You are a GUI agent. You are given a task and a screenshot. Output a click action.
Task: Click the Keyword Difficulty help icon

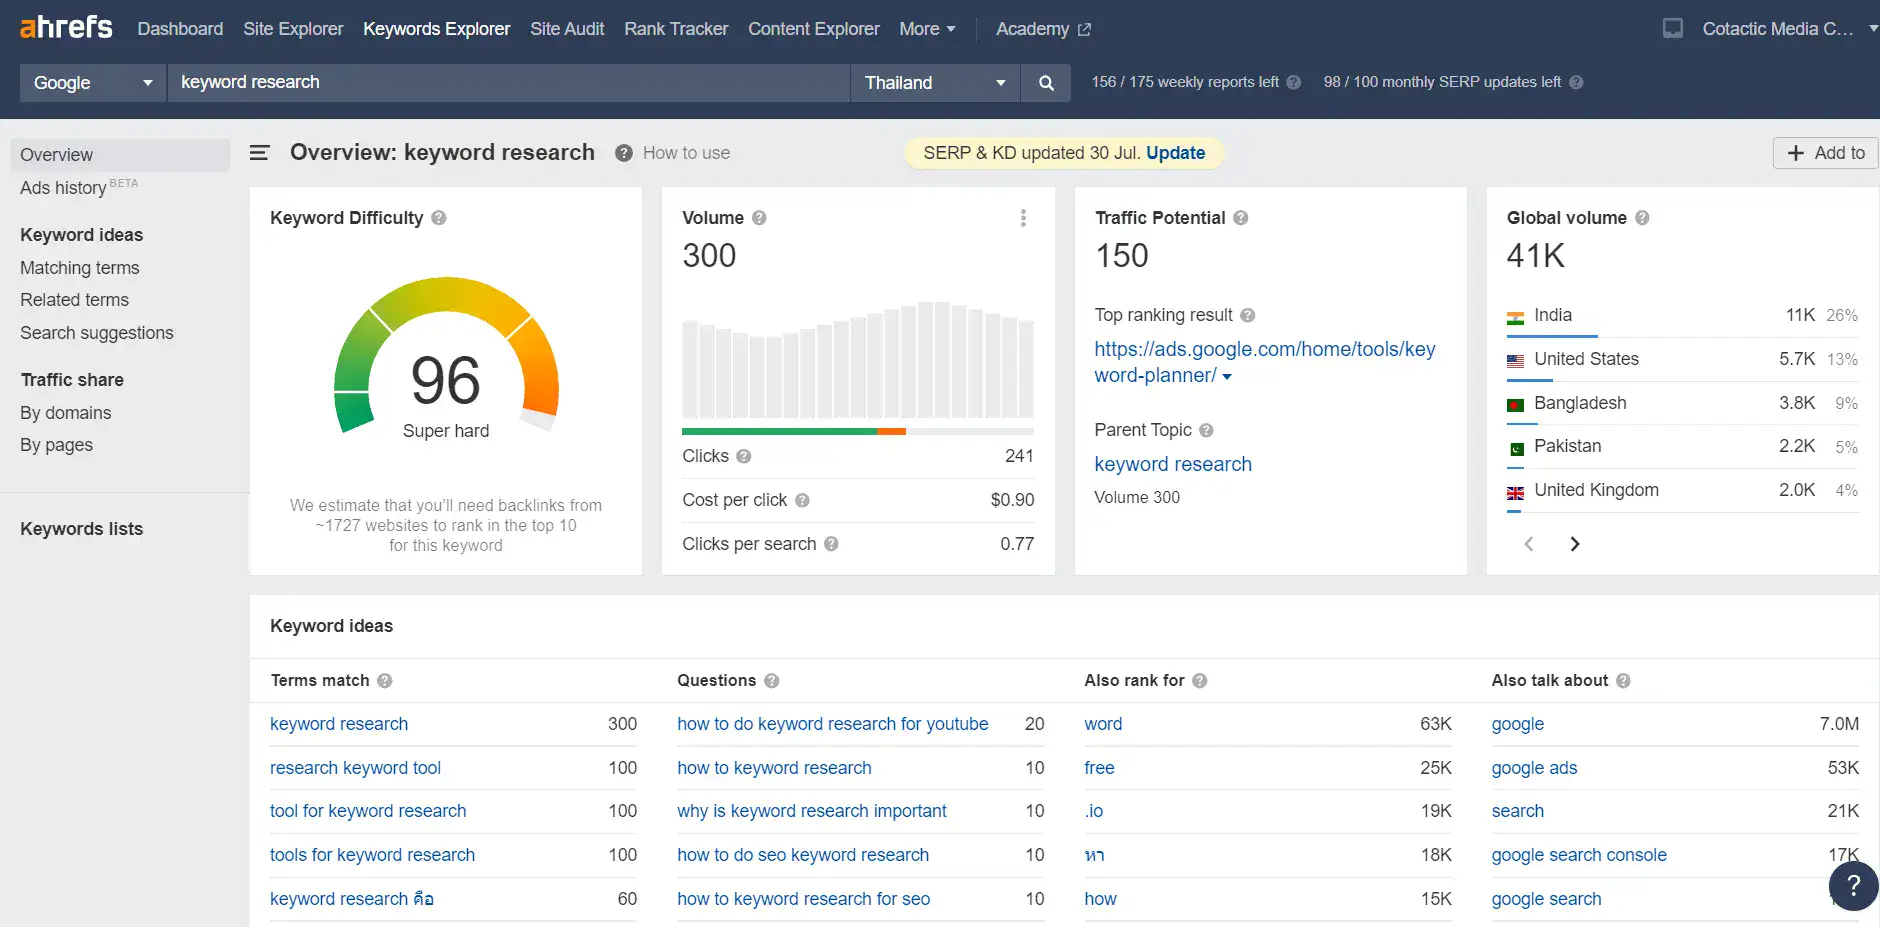pyautogui.click(x=439, y=218)
